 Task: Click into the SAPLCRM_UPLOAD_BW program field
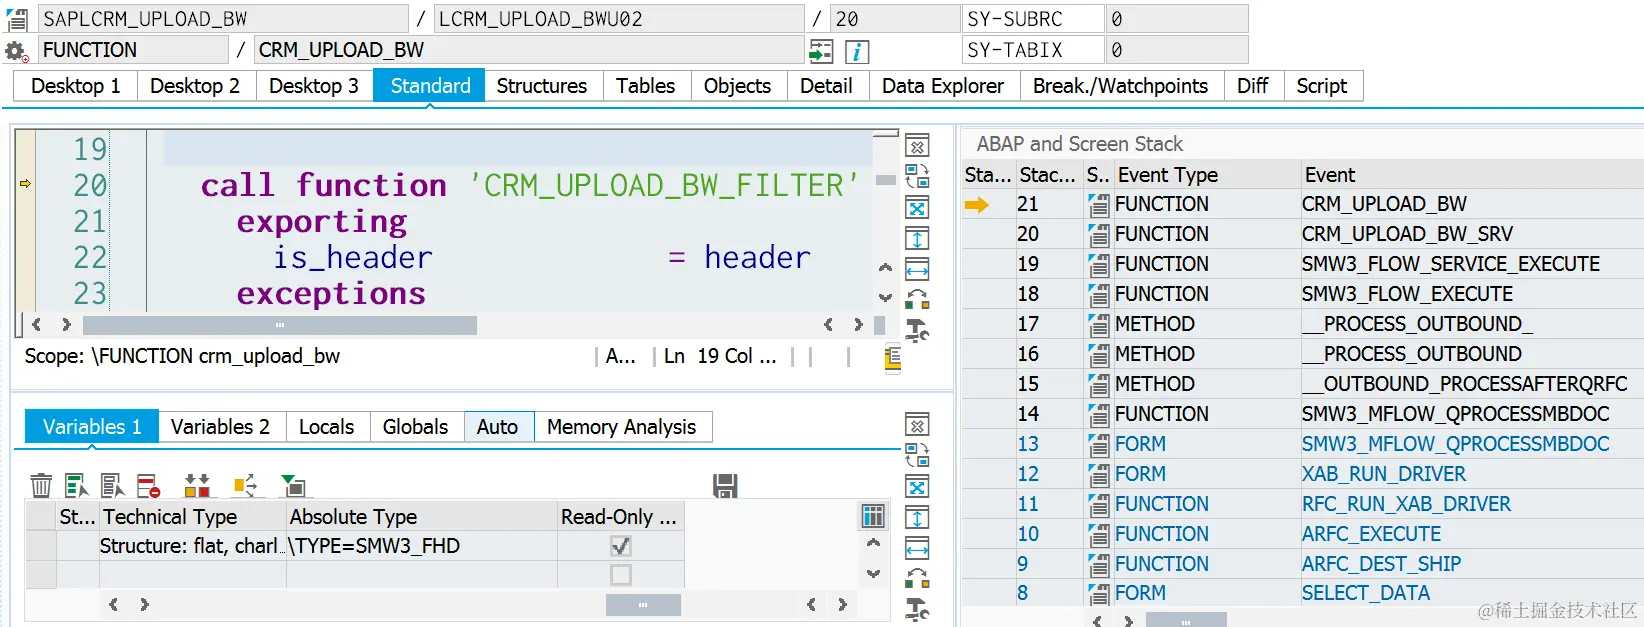pos(224,19)
